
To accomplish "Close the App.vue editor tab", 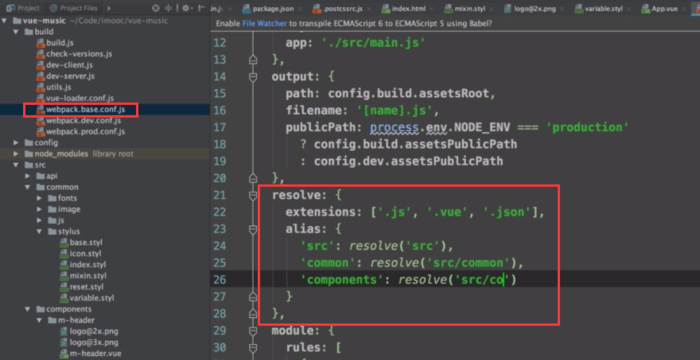I will 683,9.
